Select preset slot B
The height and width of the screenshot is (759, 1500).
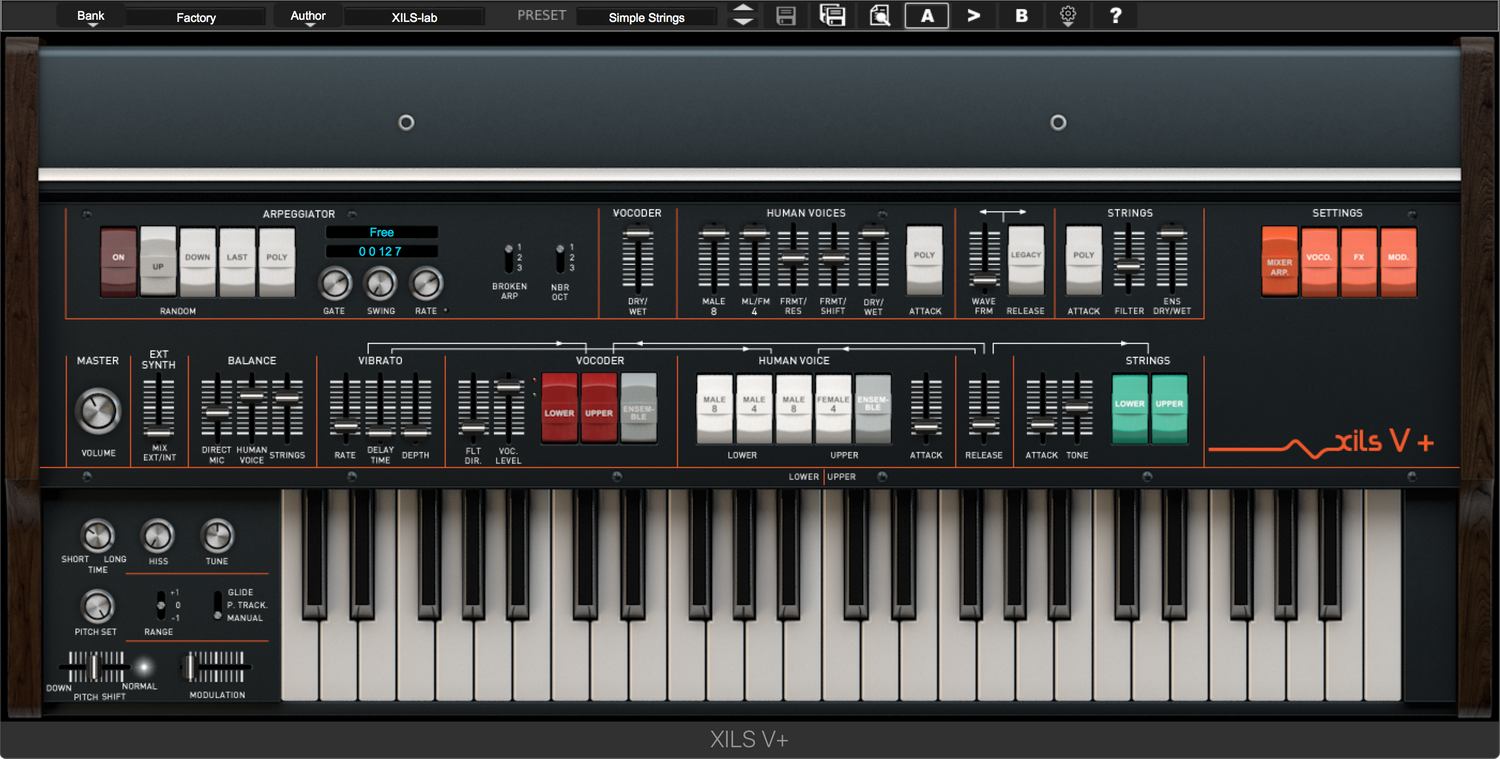pyautogui.click(x=1021, y=16)
